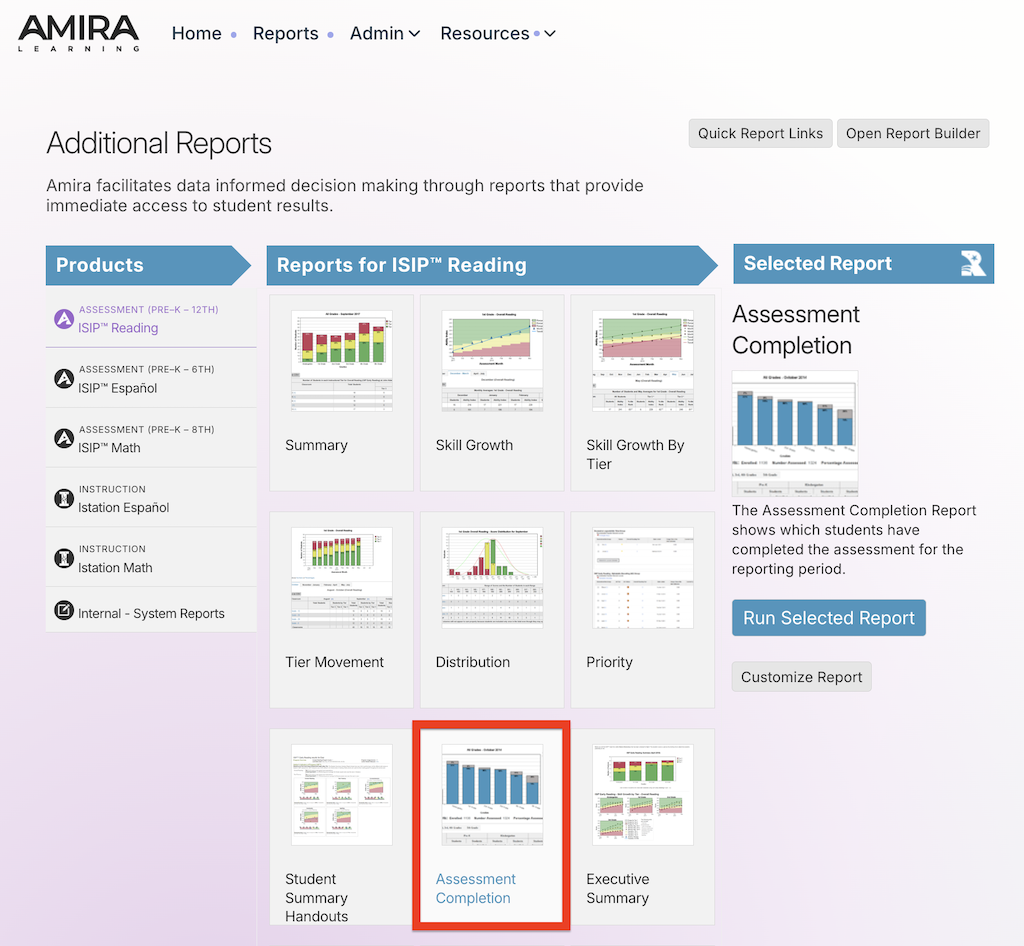The image size is (1024, 946).
Task: Open Istation Español instruction icon
Action: [x=63, y=498]
